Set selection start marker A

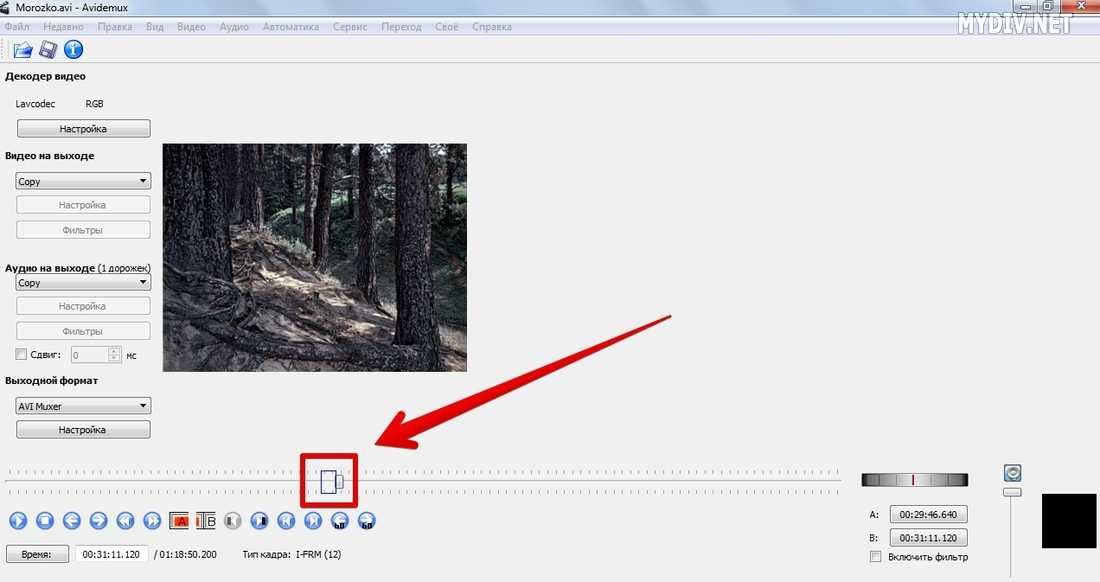tap(179, 521)
